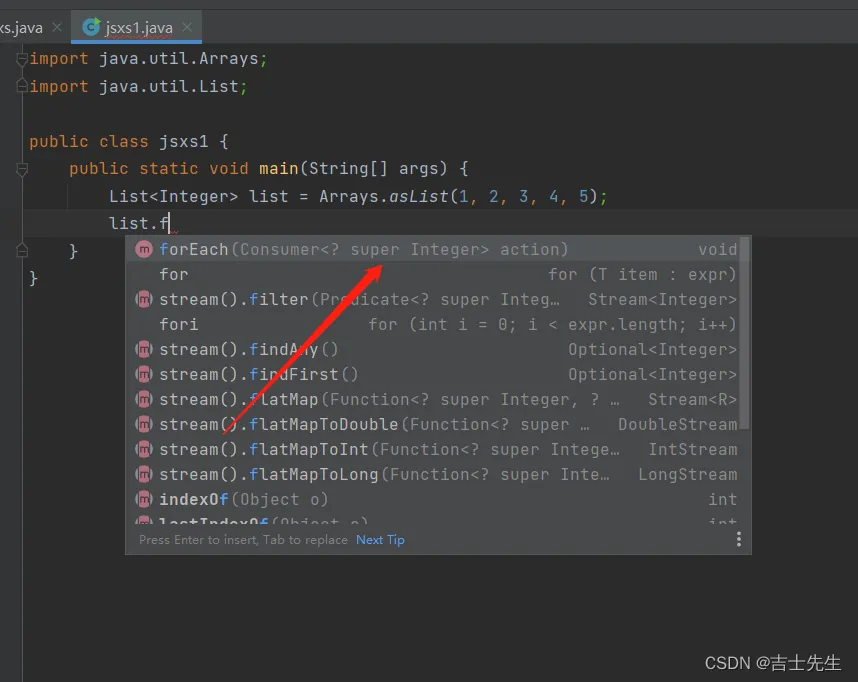
Task: Click 'Optional<Integer>' on findAny row
Action: click(x=652, y=349)
